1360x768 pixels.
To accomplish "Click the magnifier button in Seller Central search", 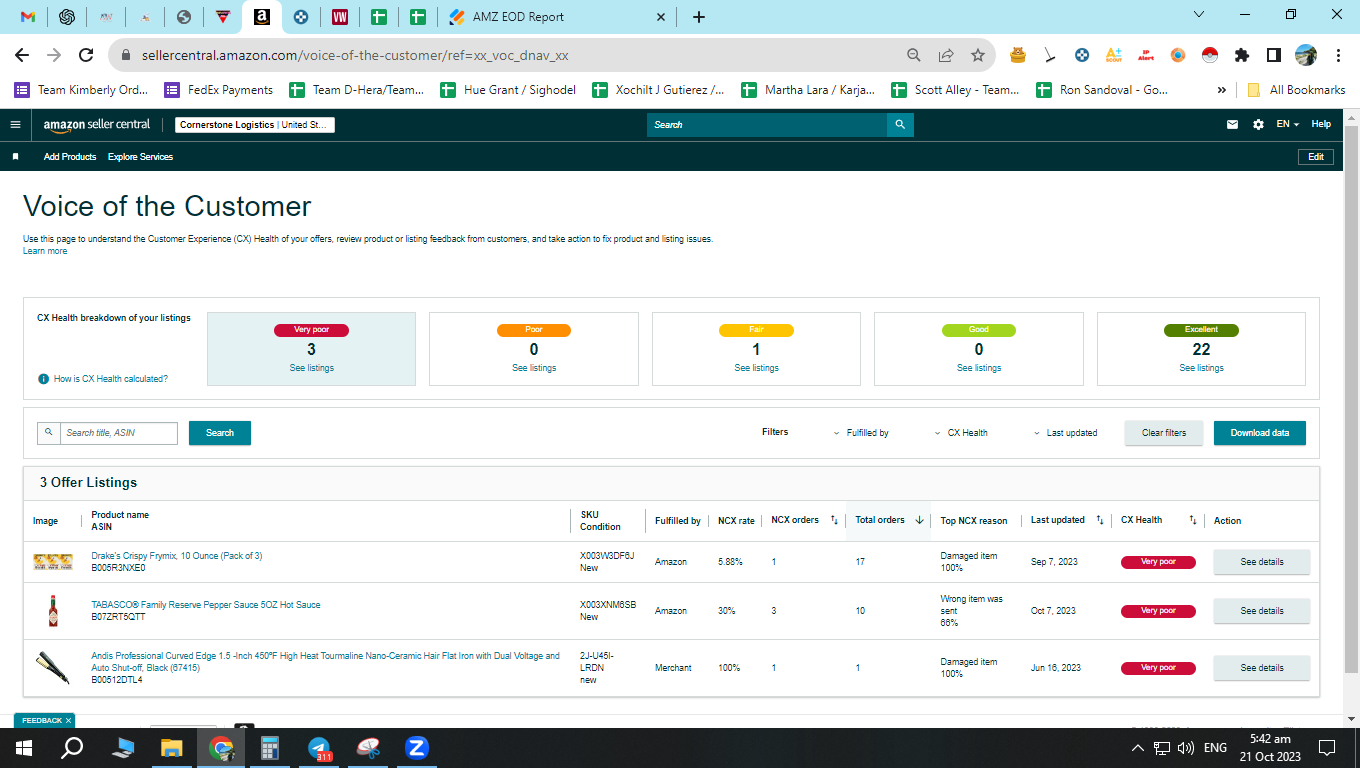I will click(900, 125).
